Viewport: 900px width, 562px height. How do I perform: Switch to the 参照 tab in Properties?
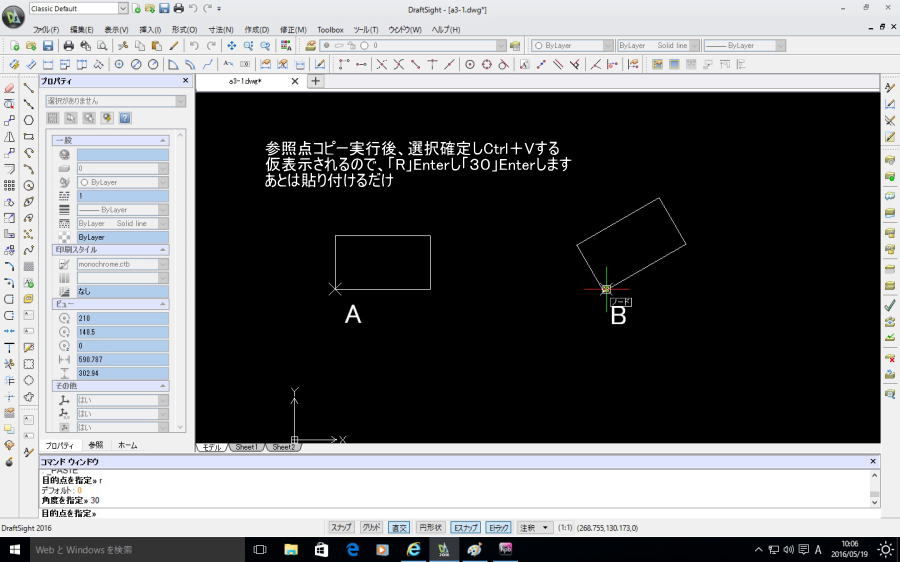tap(96, 445)
